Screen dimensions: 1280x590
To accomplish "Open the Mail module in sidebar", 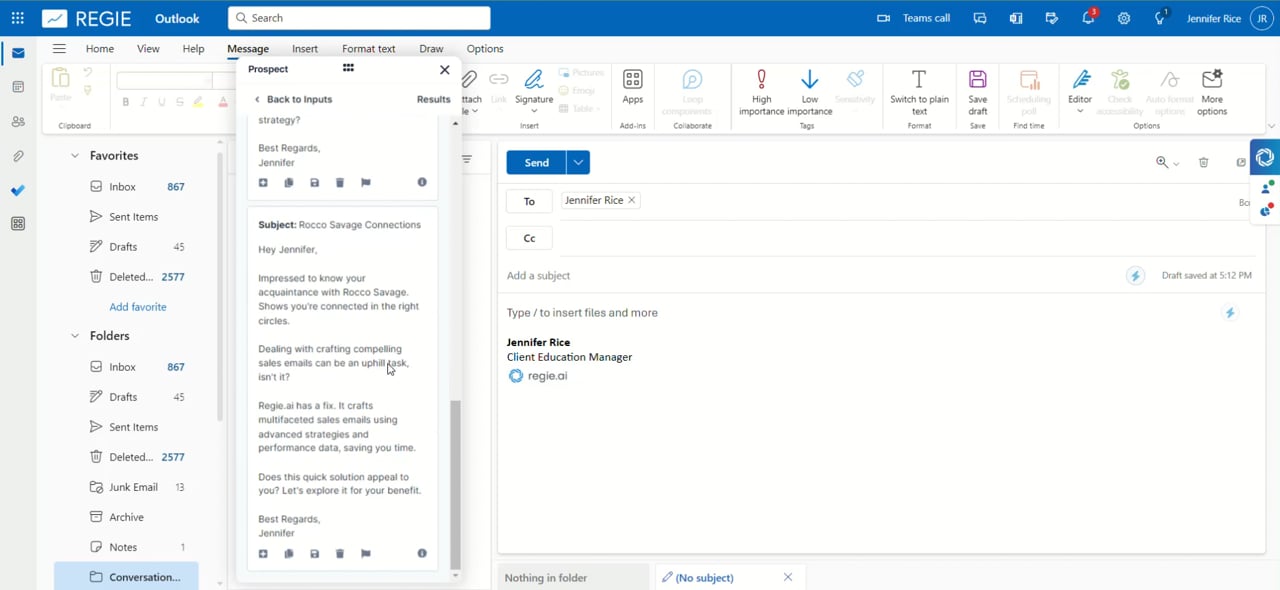I will pyautogui.click(x=18, y=53).
